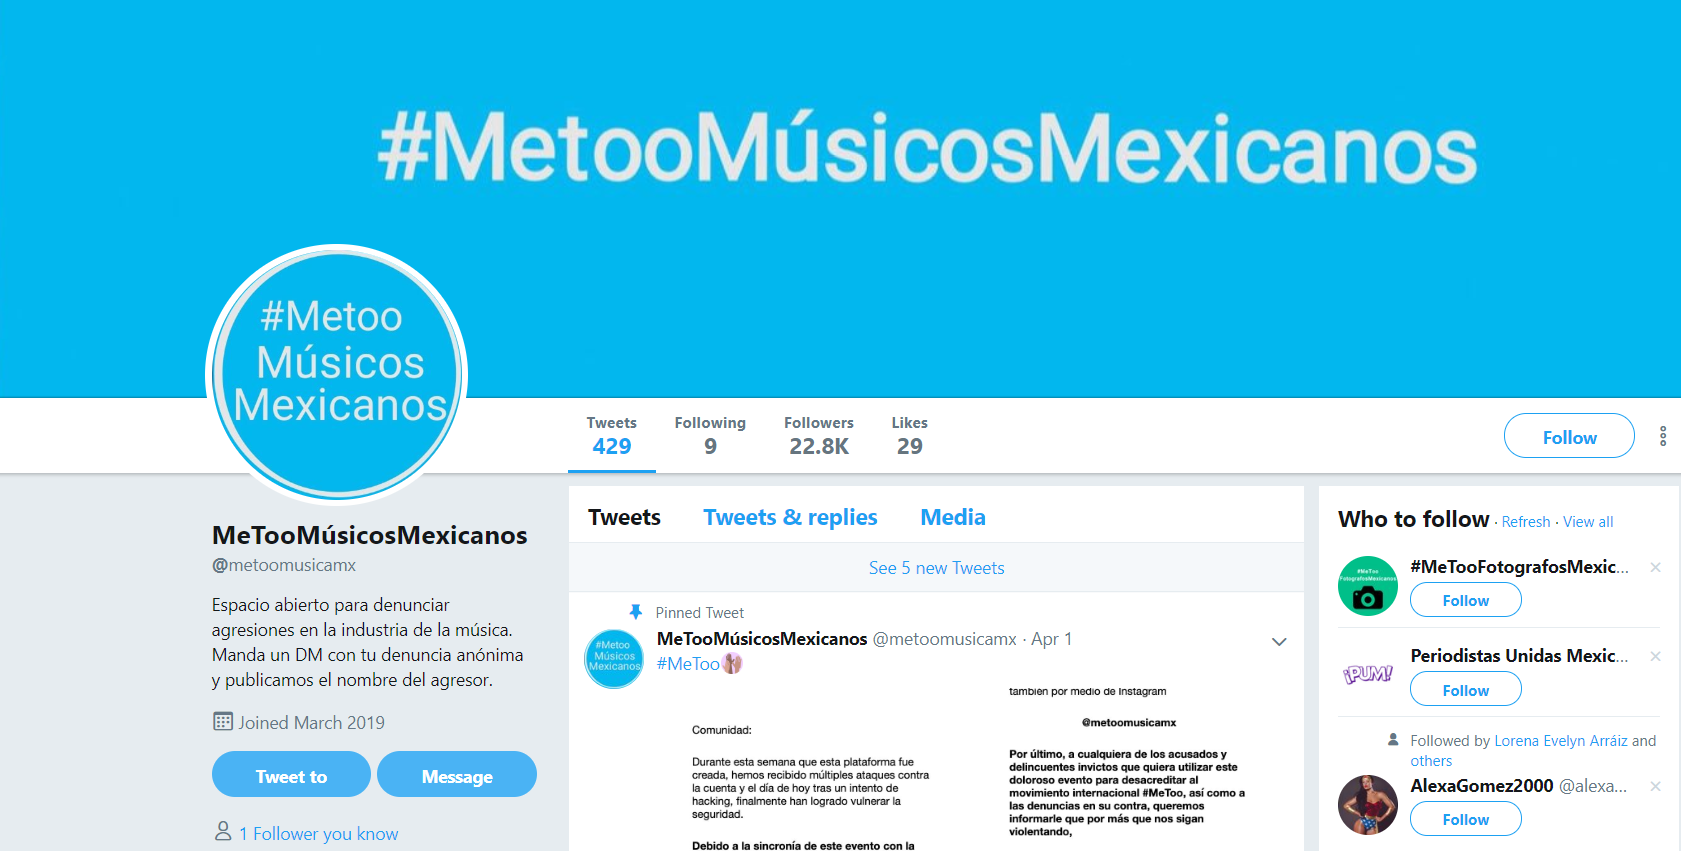This screenshot has height=851, width=1681.
Task: Dismiss #MeTooFotografosMexicanos suggestion
Action: click(1655, 567)
